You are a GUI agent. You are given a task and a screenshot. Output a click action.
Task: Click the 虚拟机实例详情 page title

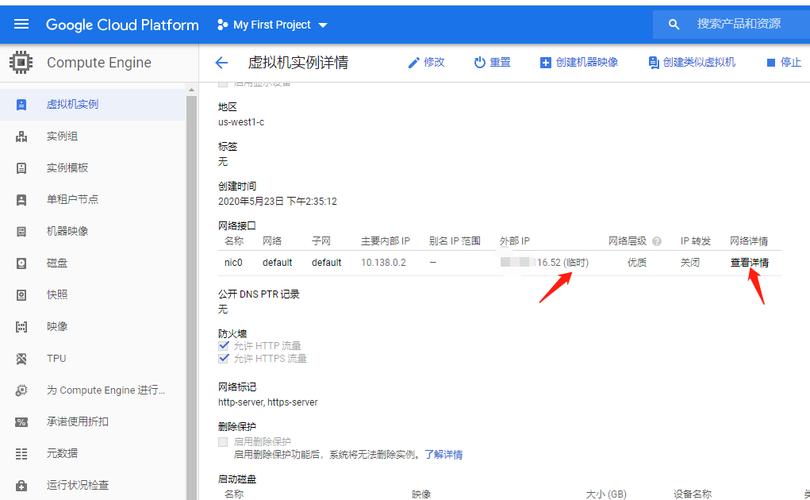tap(298, 62)
